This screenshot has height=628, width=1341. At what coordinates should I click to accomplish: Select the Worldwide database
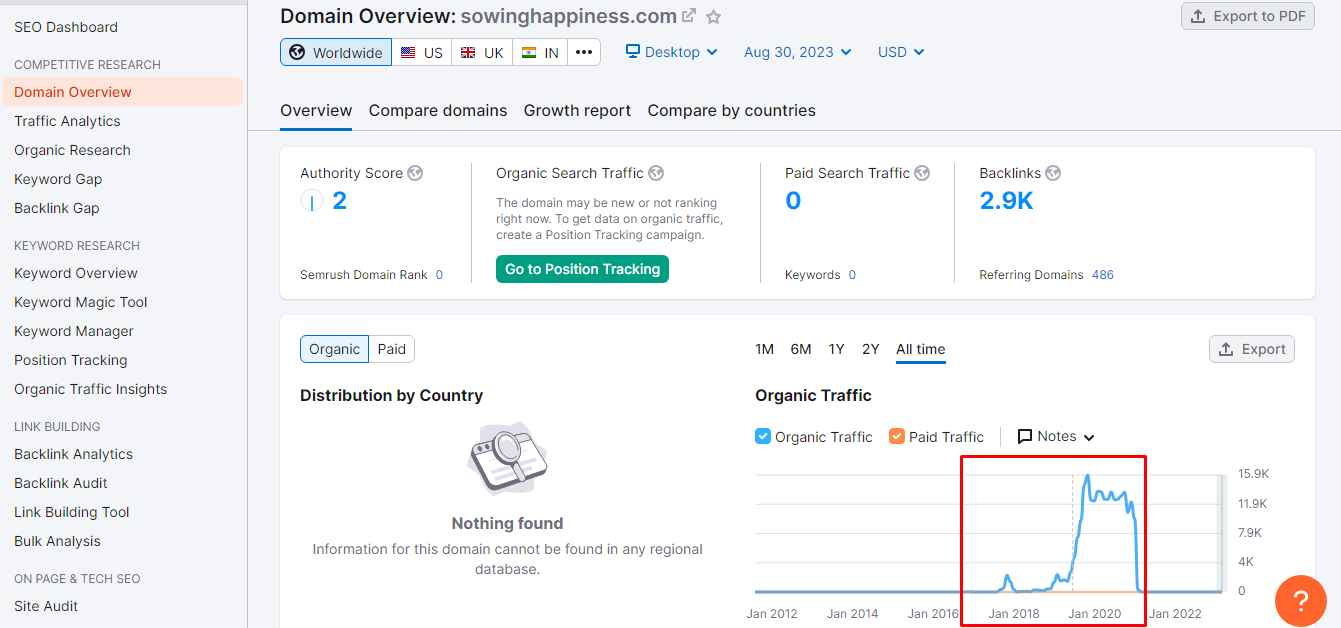click(336, 52)
